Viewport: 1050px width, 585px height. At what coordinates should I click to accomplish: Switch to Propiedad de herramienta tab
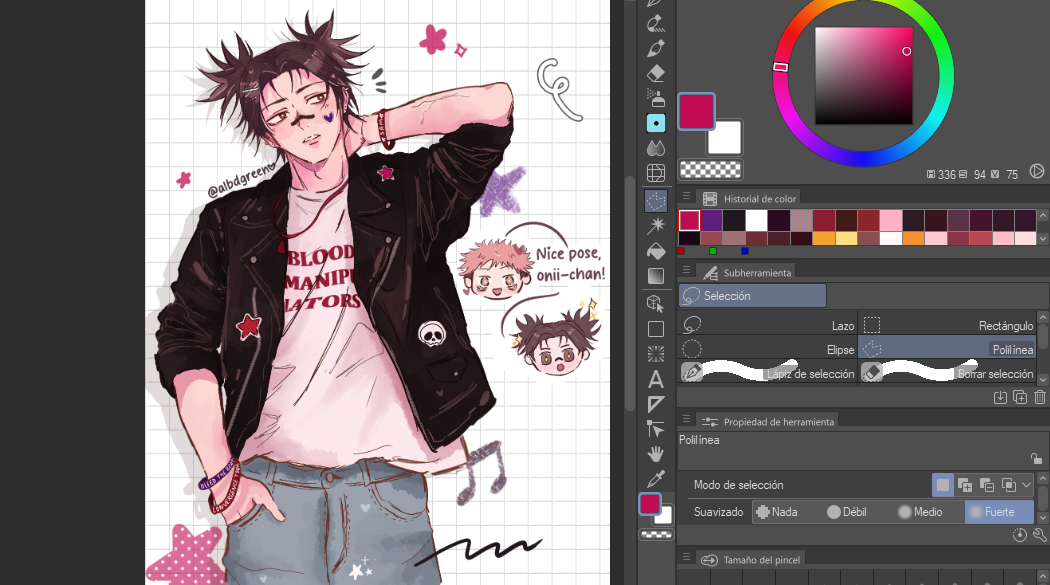coord(767,422)
